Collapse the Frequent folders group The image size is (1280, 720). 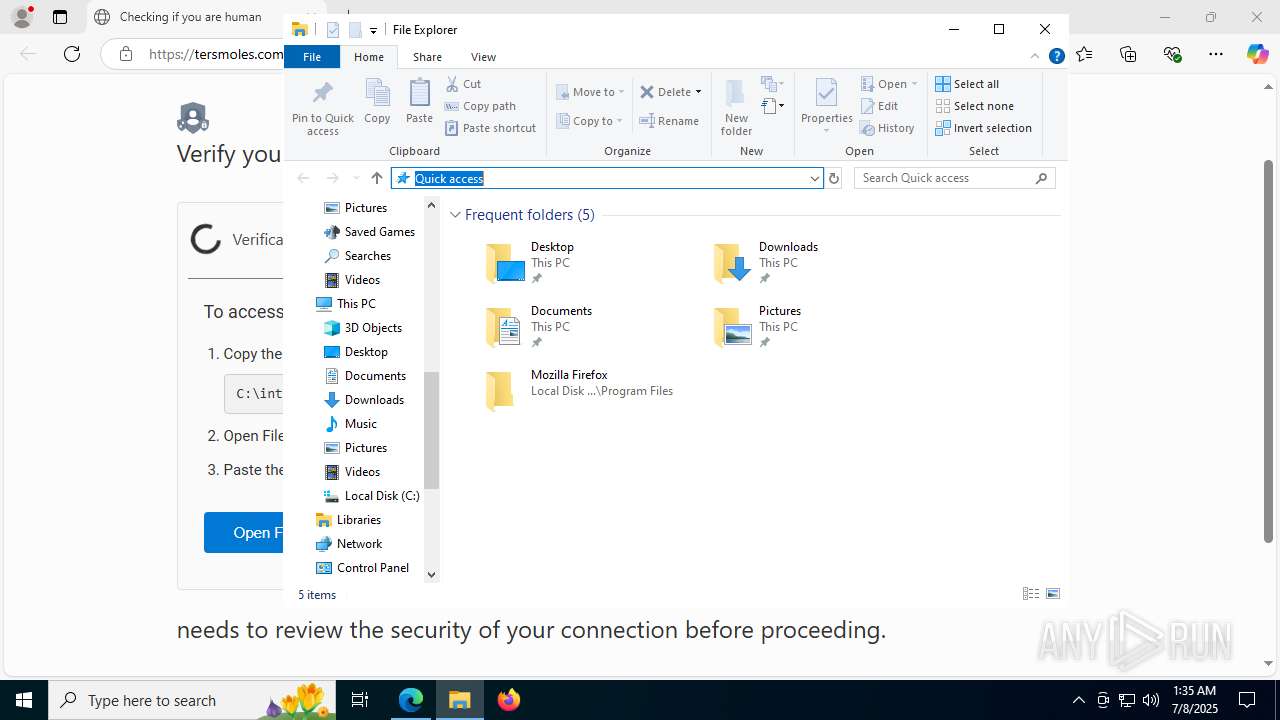point(455,215)
